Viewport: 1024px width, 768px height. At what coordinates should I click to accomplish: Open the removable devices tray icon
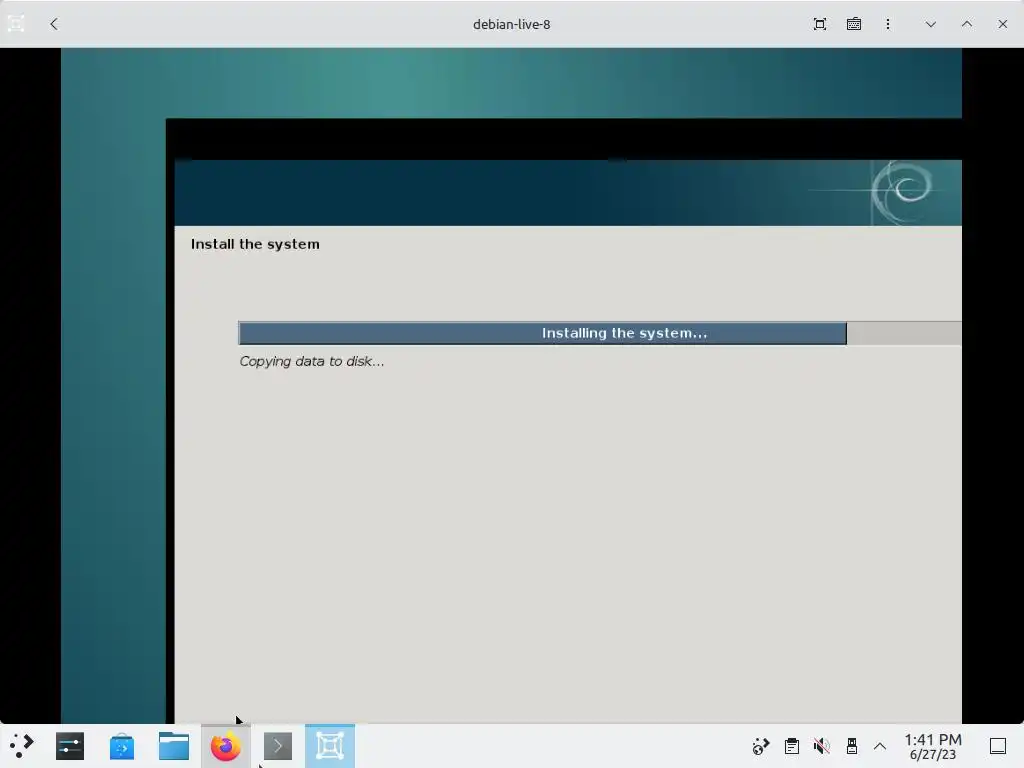[852, 746]
